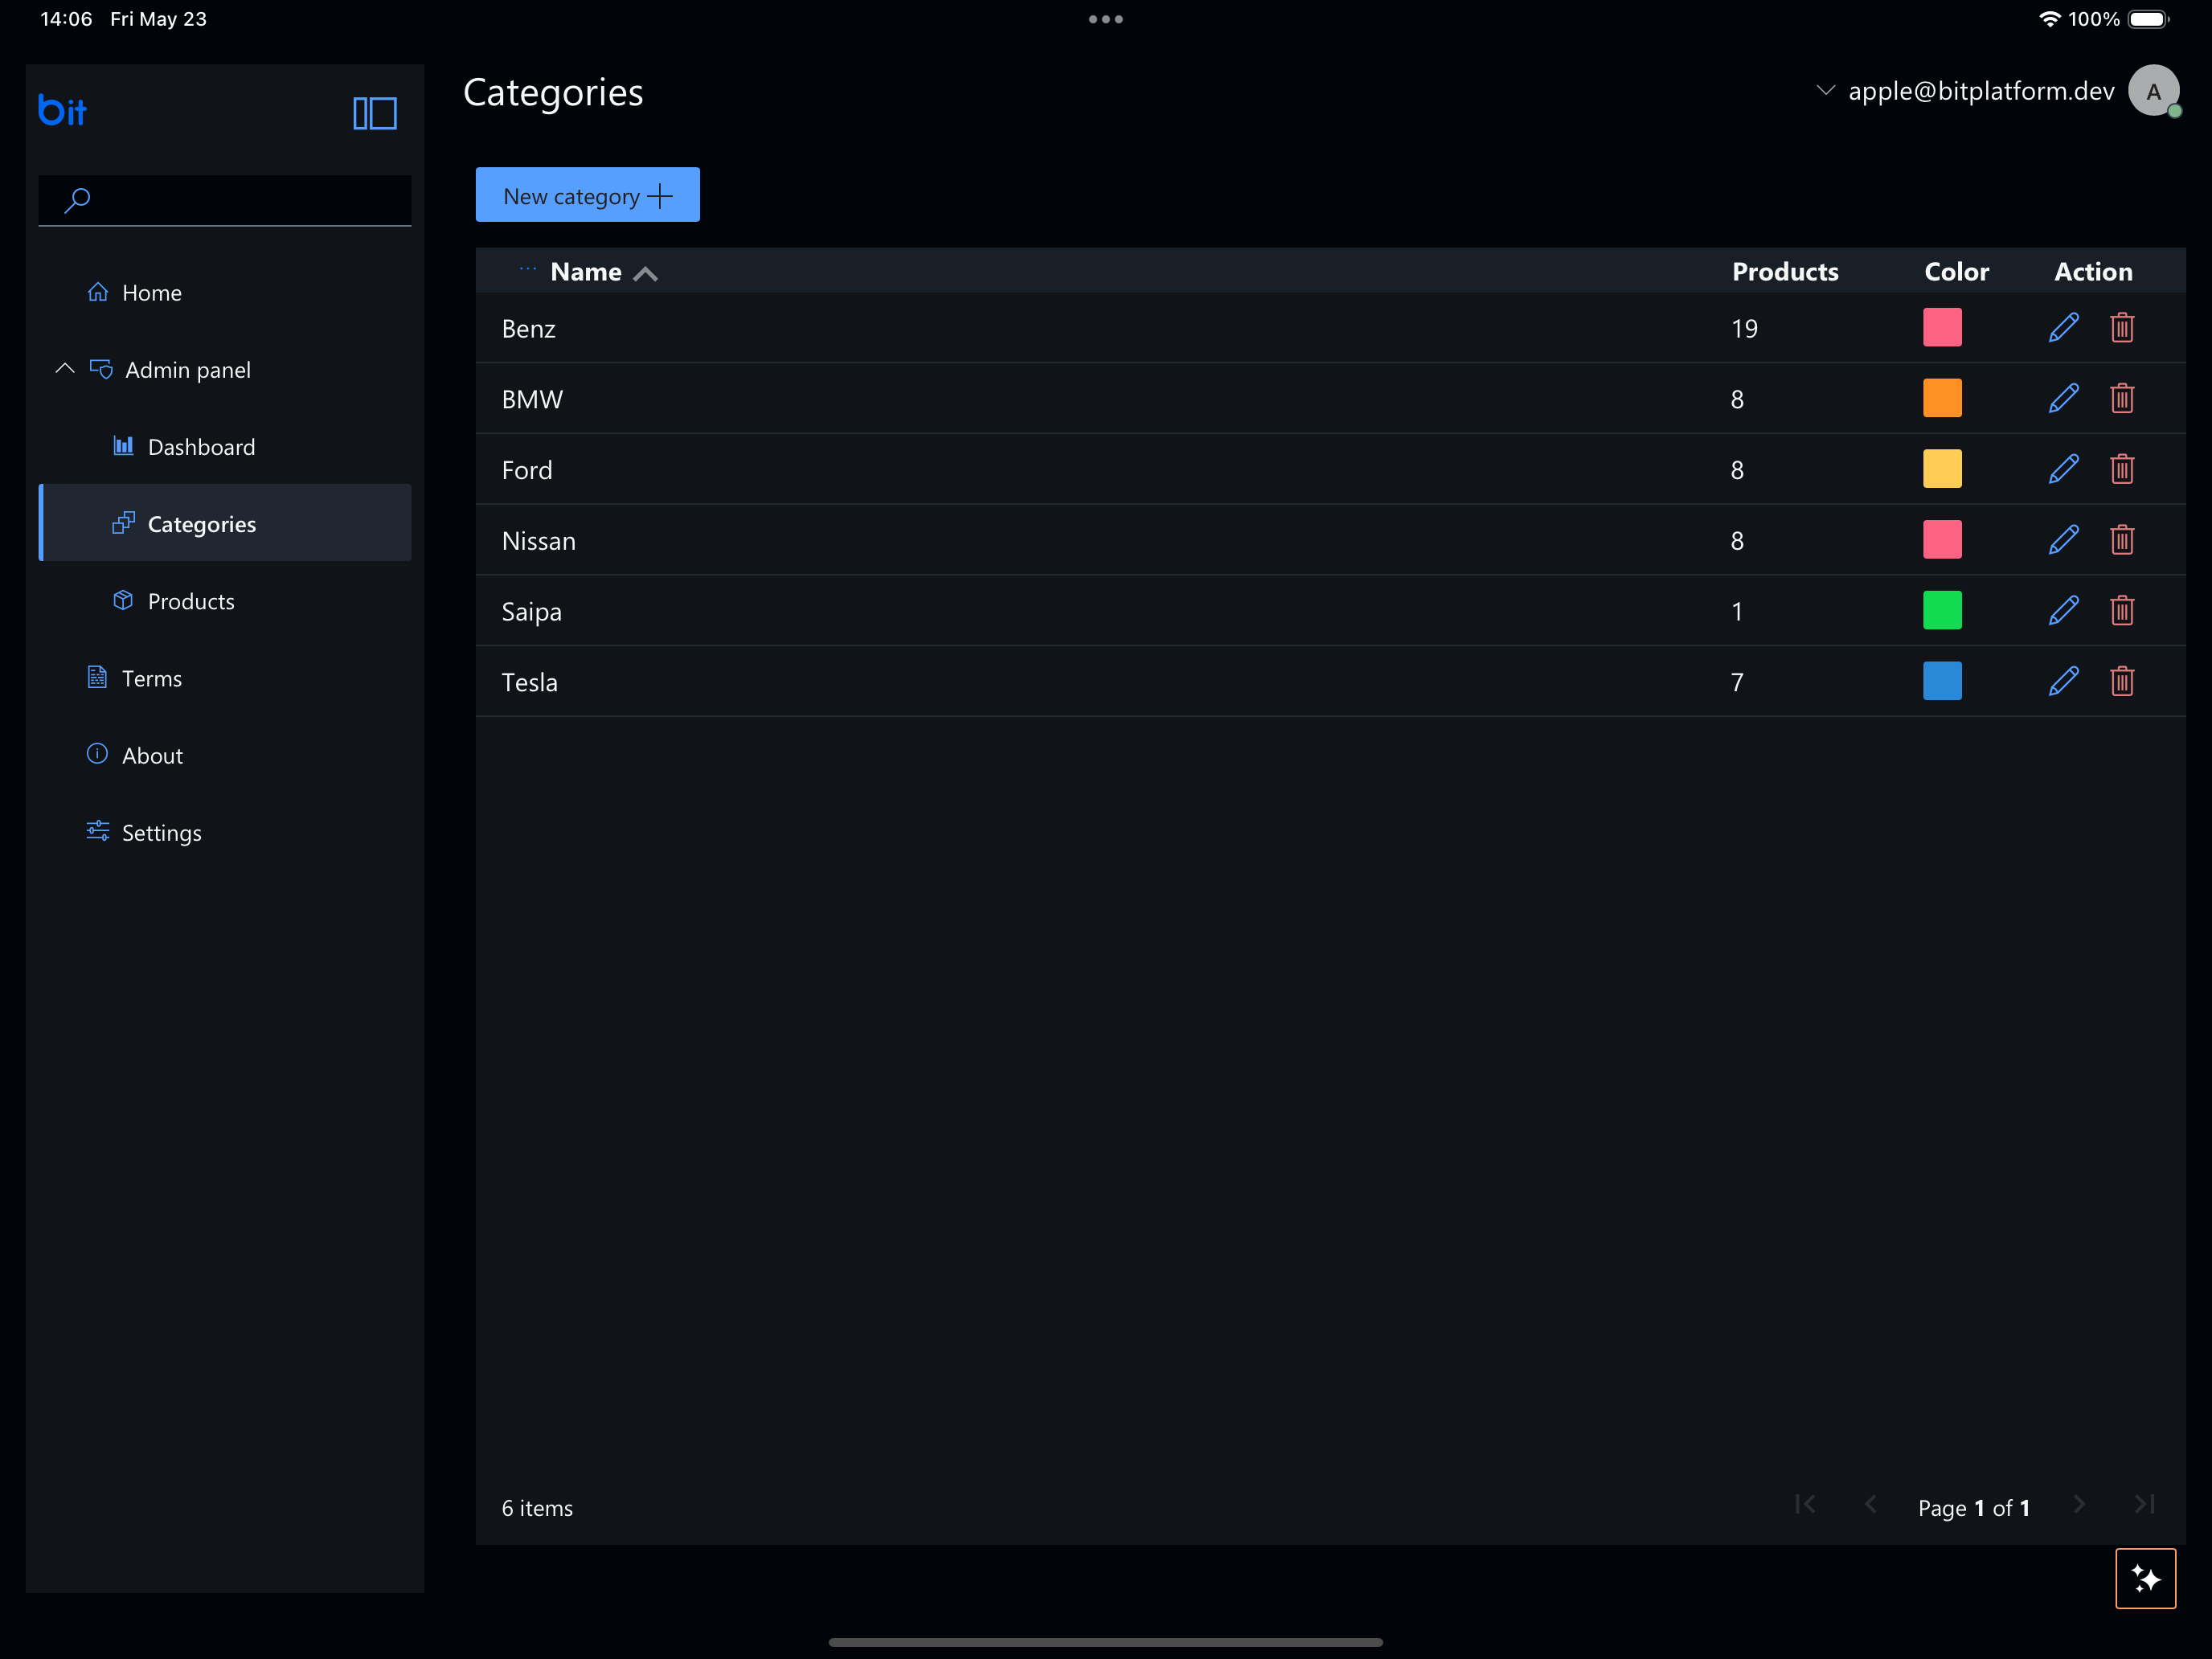
Task: Go to next page arrow
Action: tap(2079, 1505)
